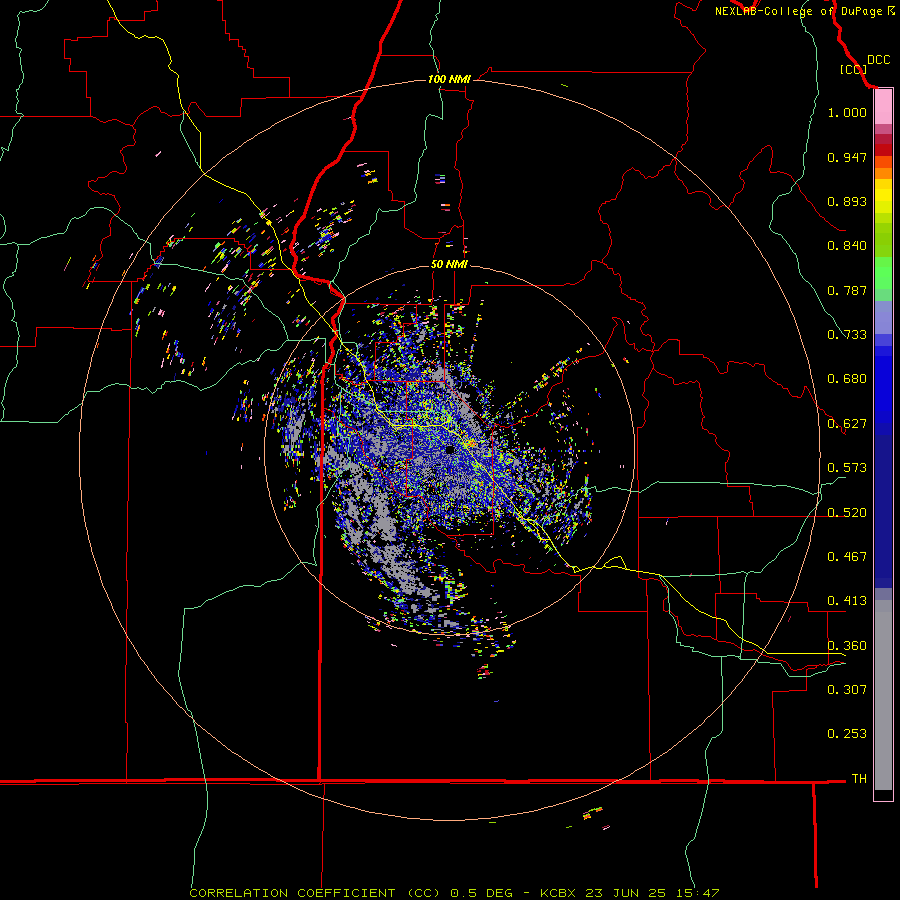Click the 0.360 value on the color scale
The image size is (900, 900).
pos(847,645)
